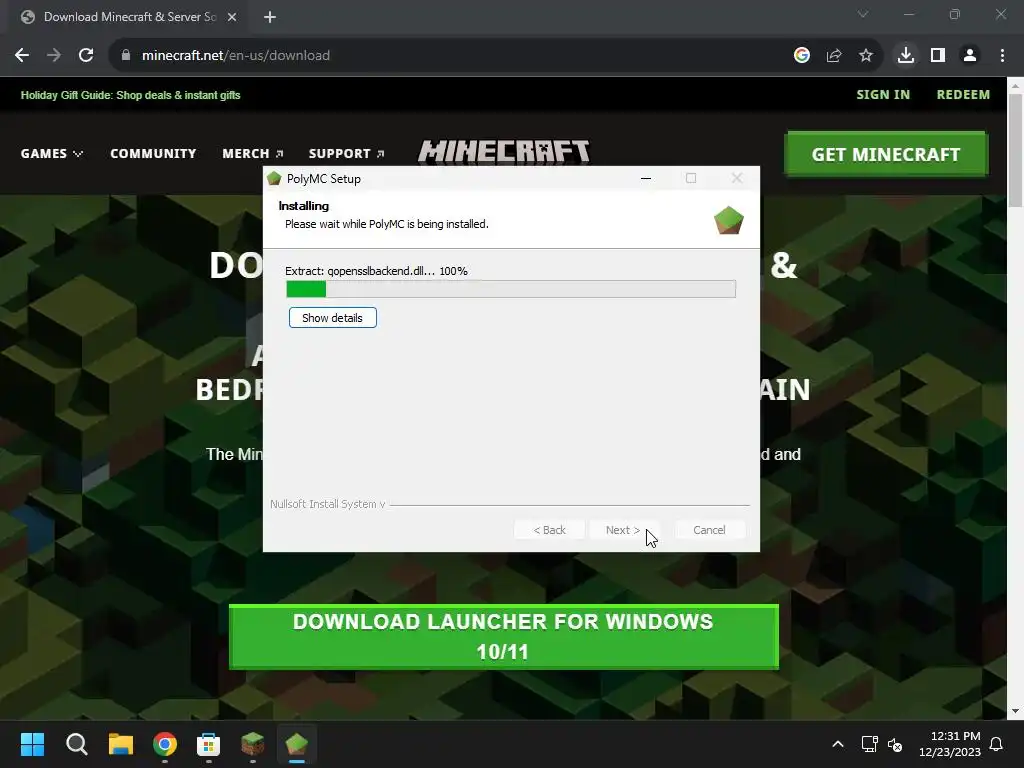Open the COMMUNITY menu item
Viewport: 1024px width, 768px height.
coord(153,153)
